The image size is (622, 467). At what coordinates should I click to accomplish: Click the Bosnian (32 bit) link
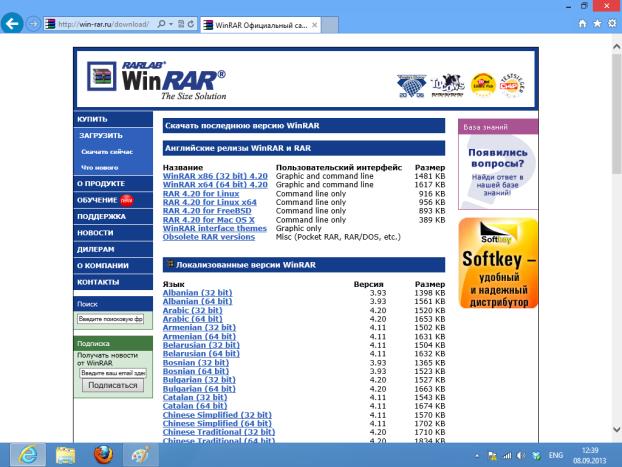pos(196,363)
